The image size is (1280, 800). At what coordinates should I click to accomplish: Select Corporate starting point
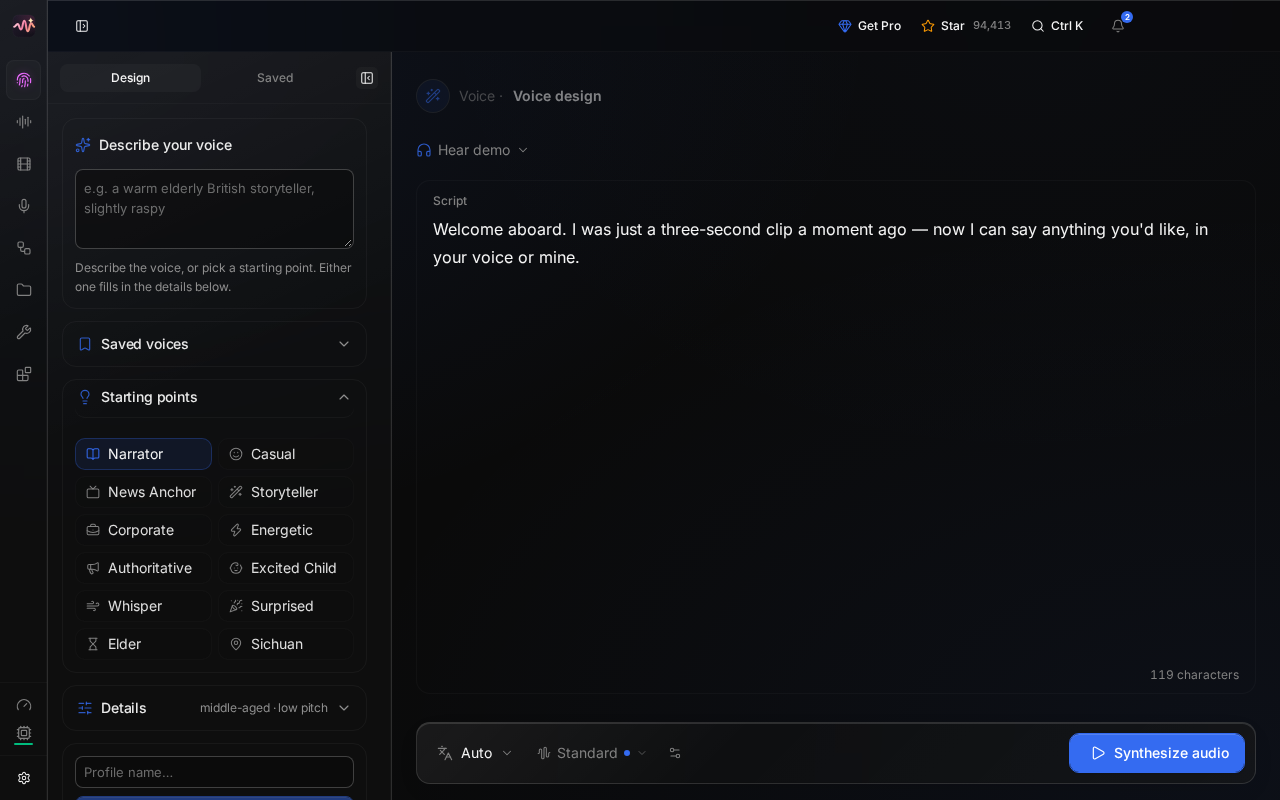[x=143, y=530]
